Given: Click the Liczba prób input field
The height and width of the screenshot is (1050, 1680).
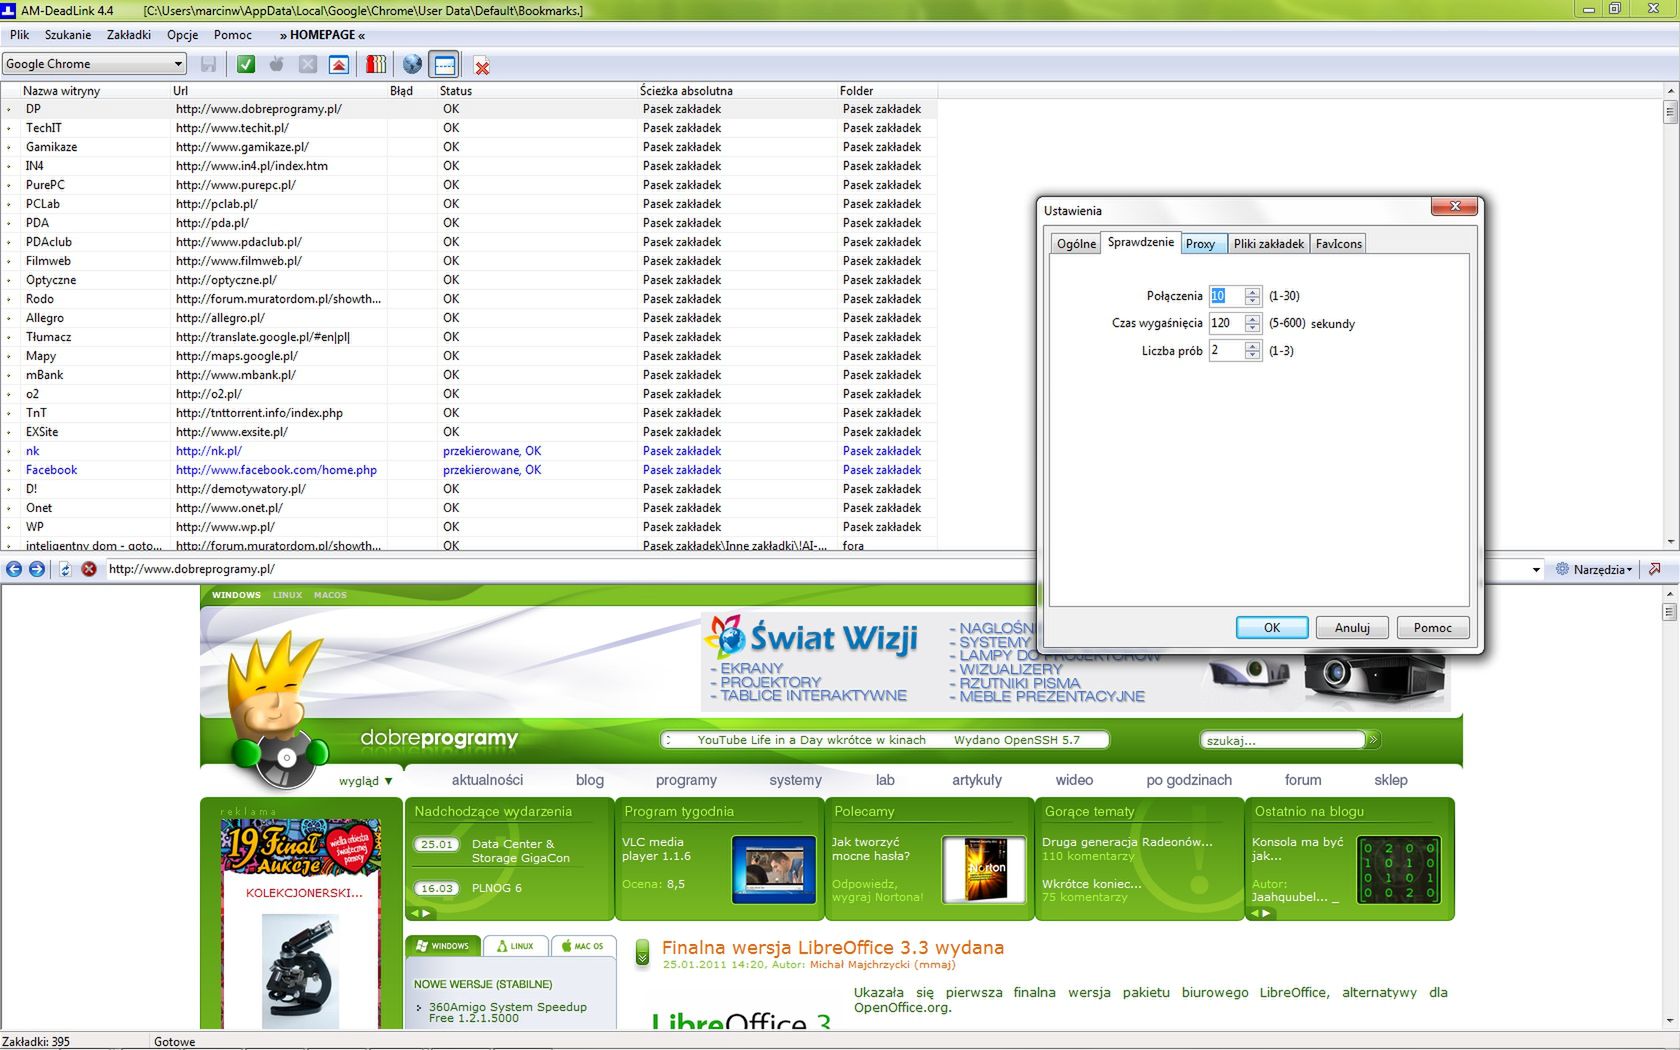Looking at the screenshot, I should click(1226, 350).
